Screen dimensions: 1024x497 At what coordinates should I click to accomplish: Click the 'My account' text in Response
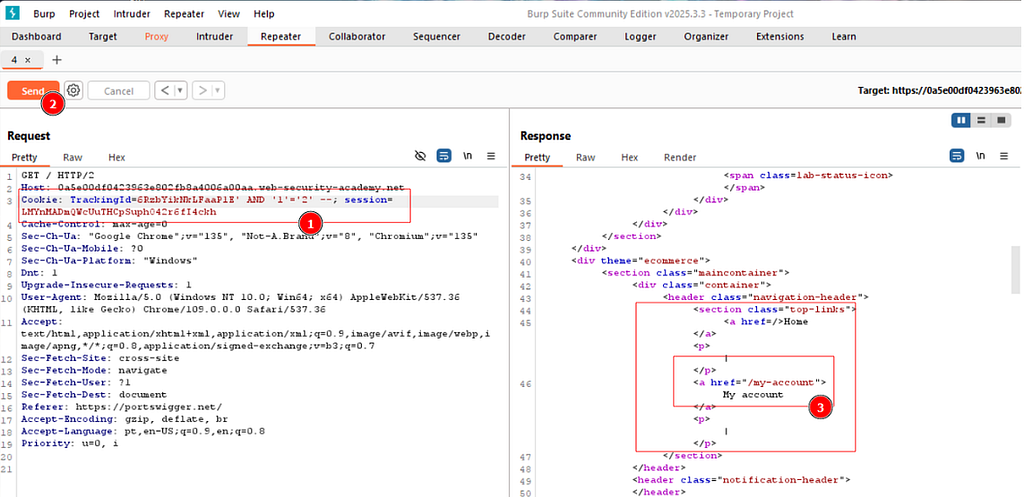point(753,394)
